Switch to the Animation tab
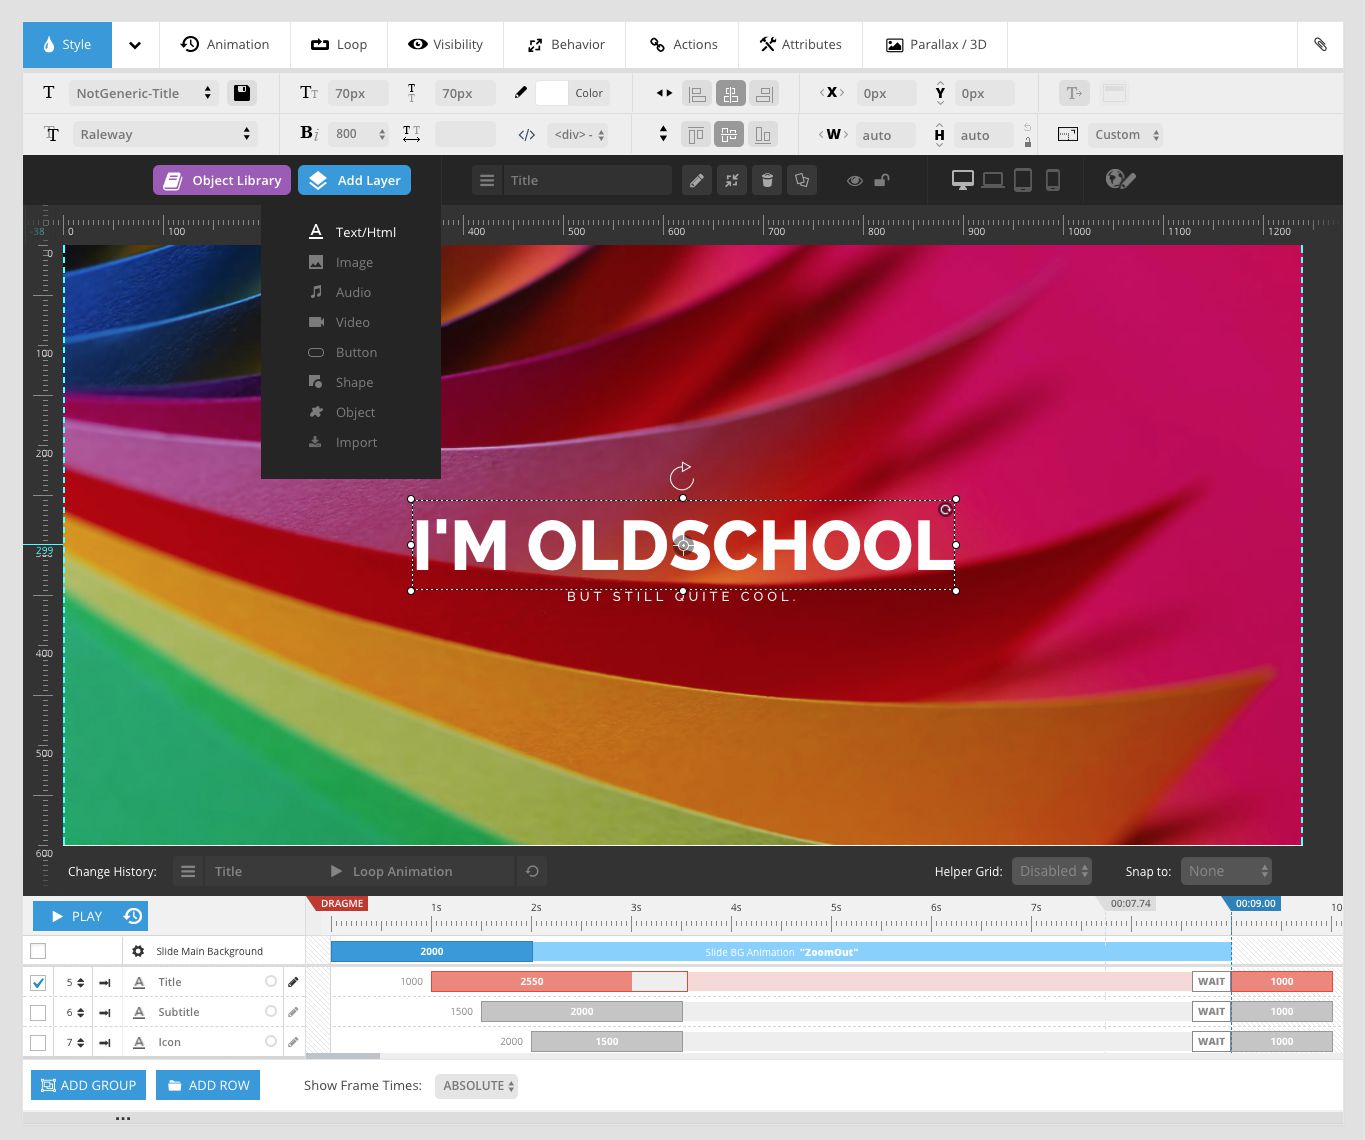The image size is (1365, 1140). pos(225,45)
